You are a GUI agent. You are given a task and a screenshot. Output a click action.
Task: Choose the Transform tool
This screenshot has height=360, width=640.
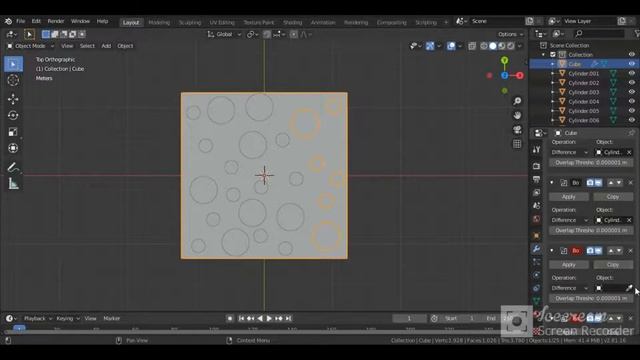(x=13, y=148)
